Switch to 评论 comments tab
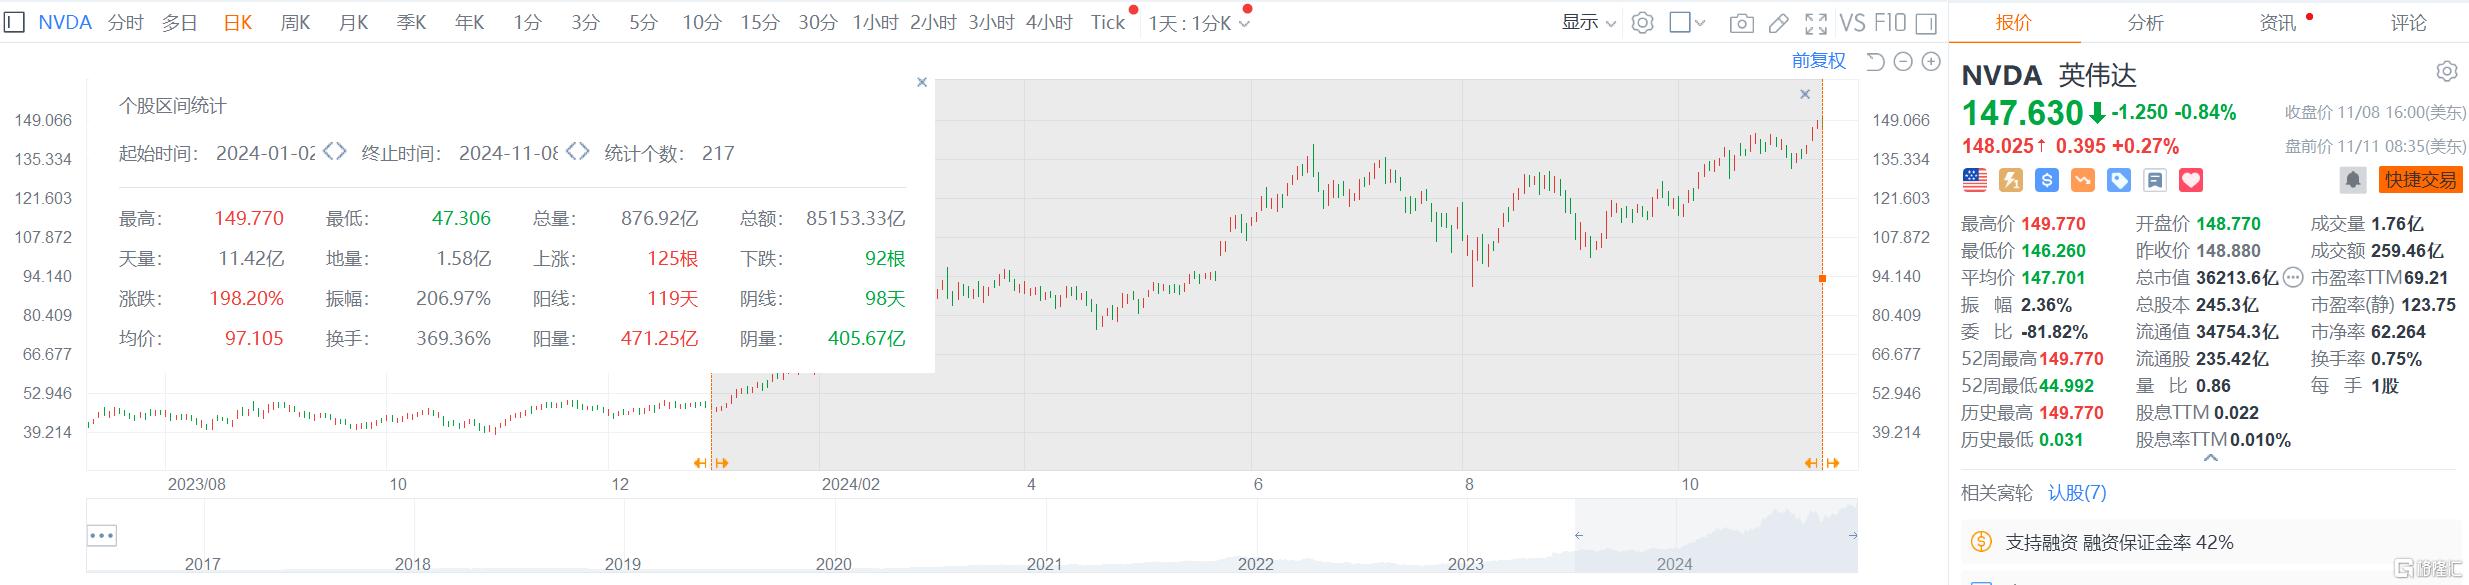The image size is (2469, 585). point(2409,22)
